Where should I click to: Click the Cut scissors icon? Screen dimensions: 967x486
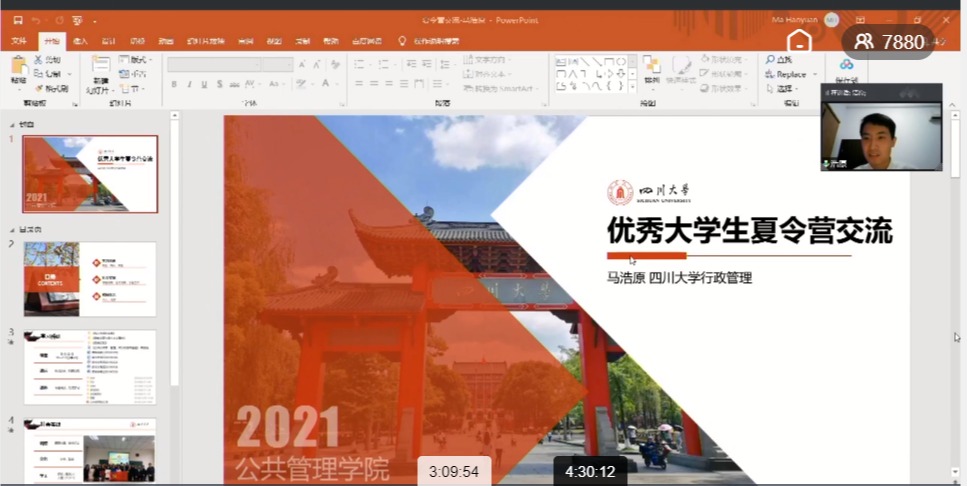[40, 60]
